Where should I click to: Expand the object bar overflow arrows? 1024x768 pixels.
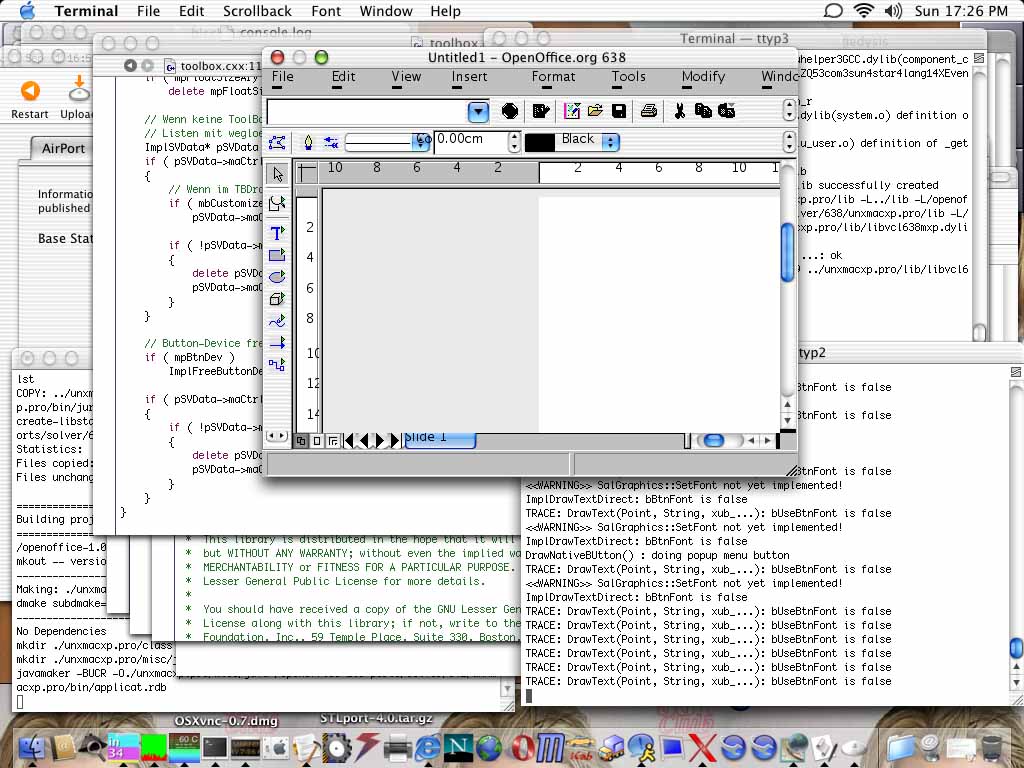789,142
